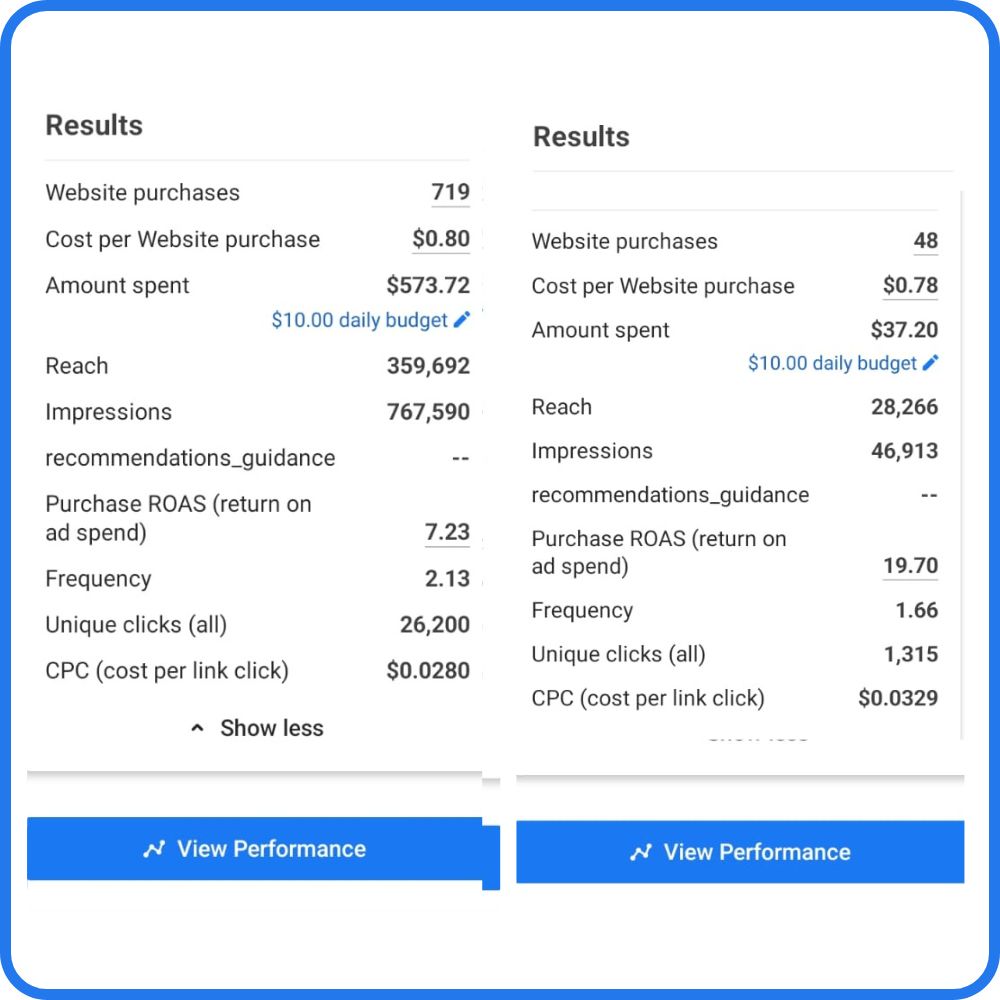This screenshot has width=1000, height=1000.
Task: Collapse results using Show less chevron
Action: pyautogui.click(x=198, y=728)
